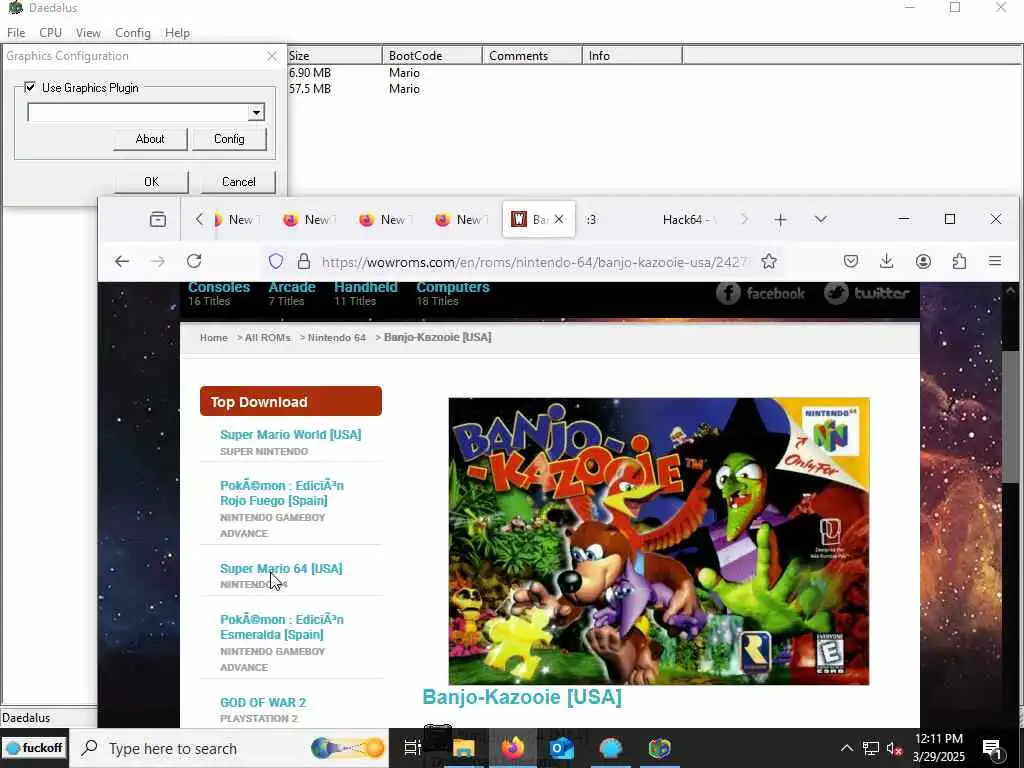This screenshot has width=1024, height=768.
Task: Click the All ROMs breadcrumb link
Action: 267,338
